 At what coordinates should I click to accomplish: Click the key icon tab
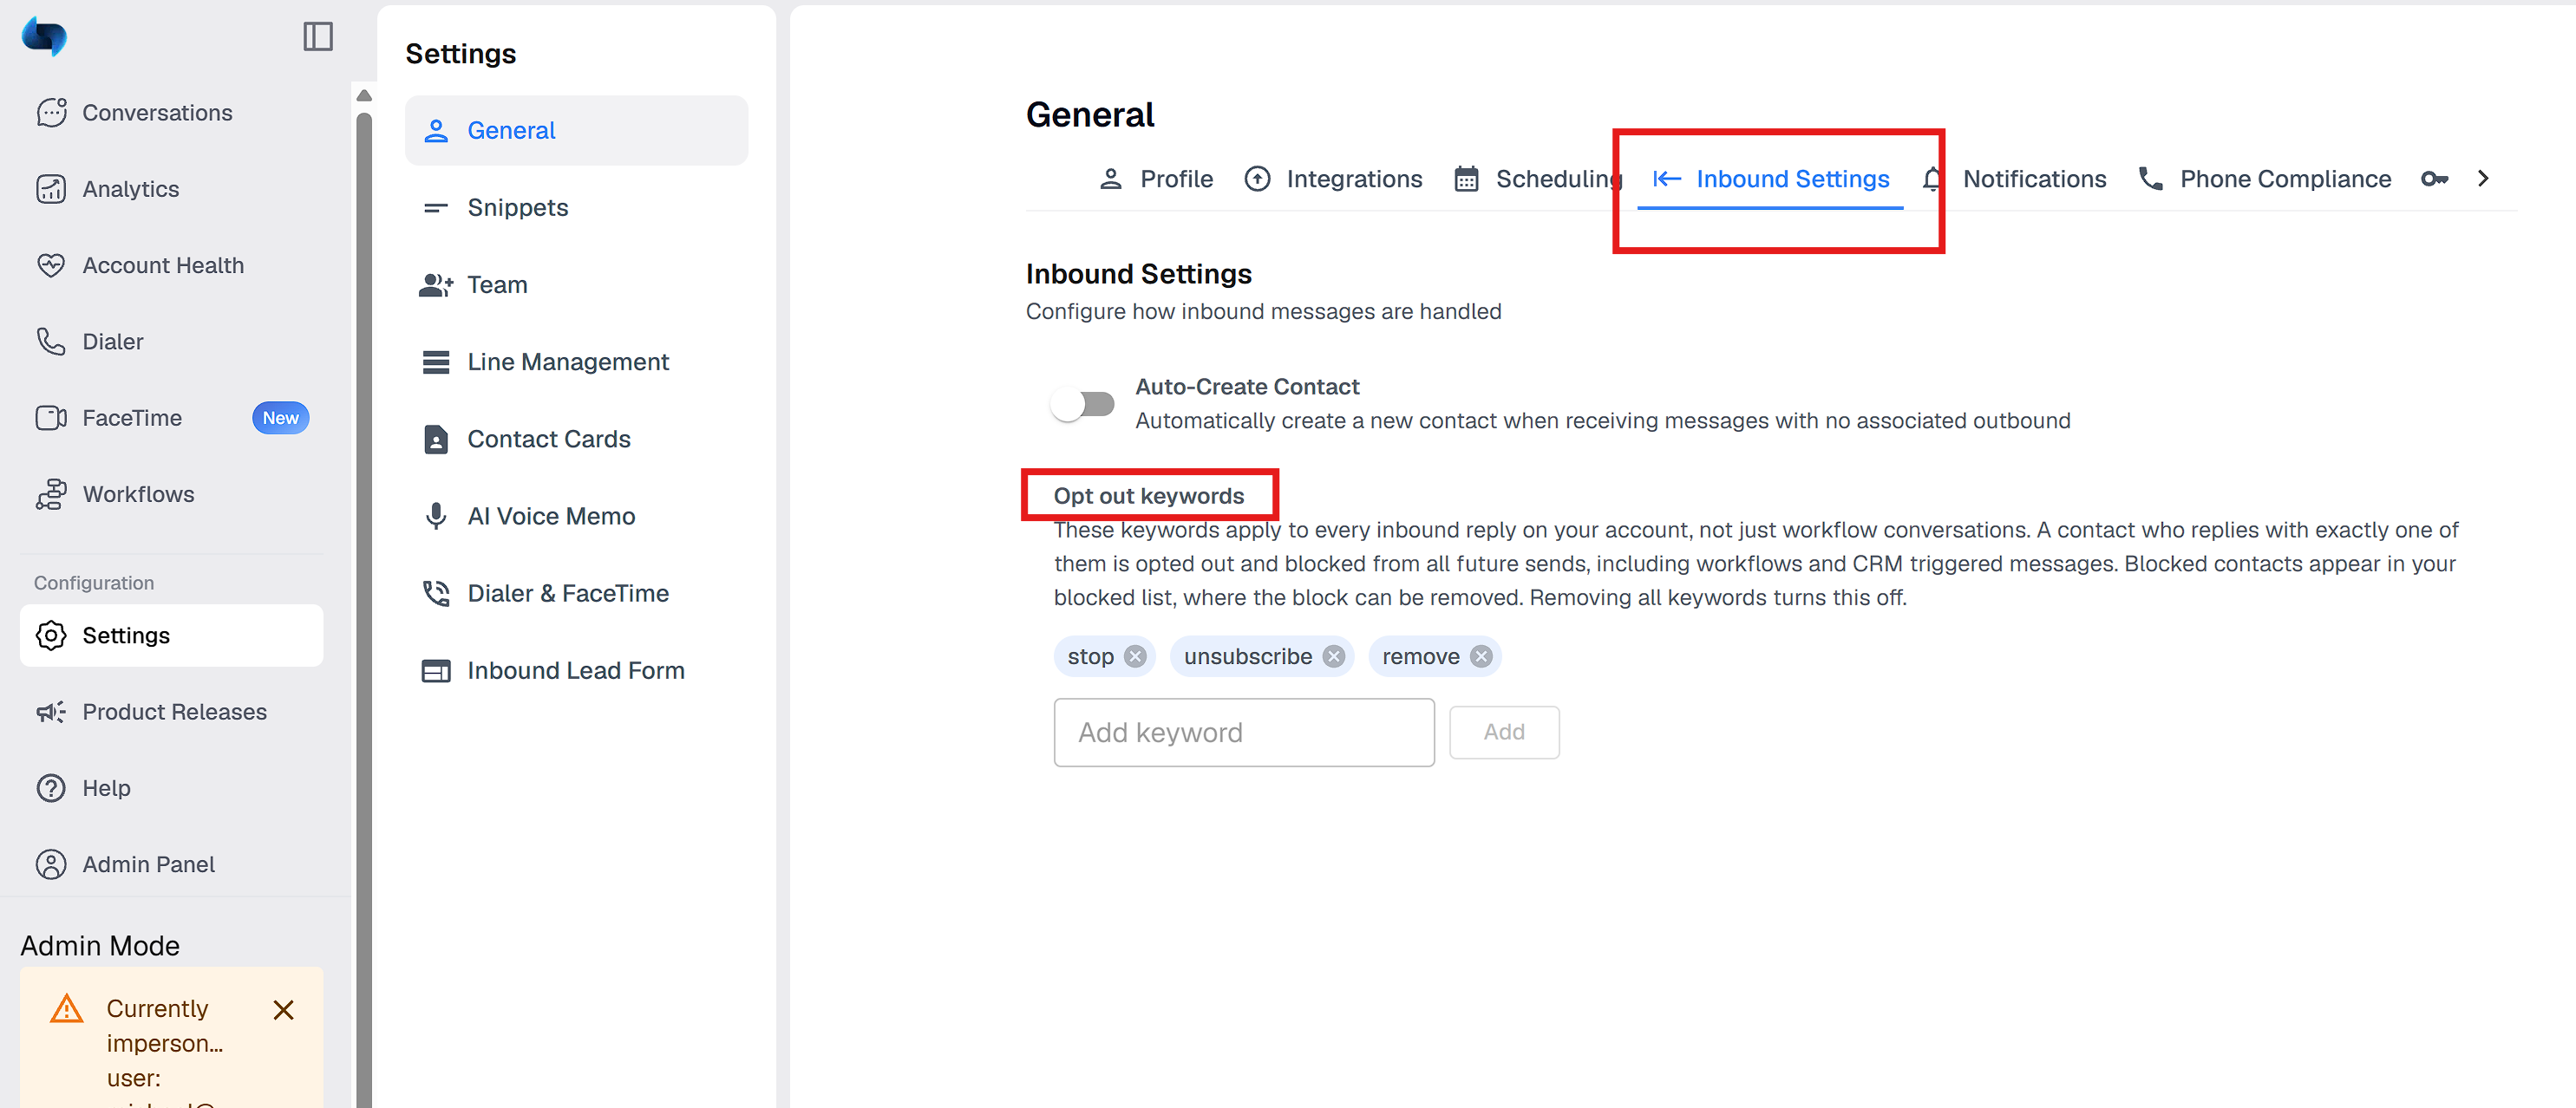[x=2434, y=179]
